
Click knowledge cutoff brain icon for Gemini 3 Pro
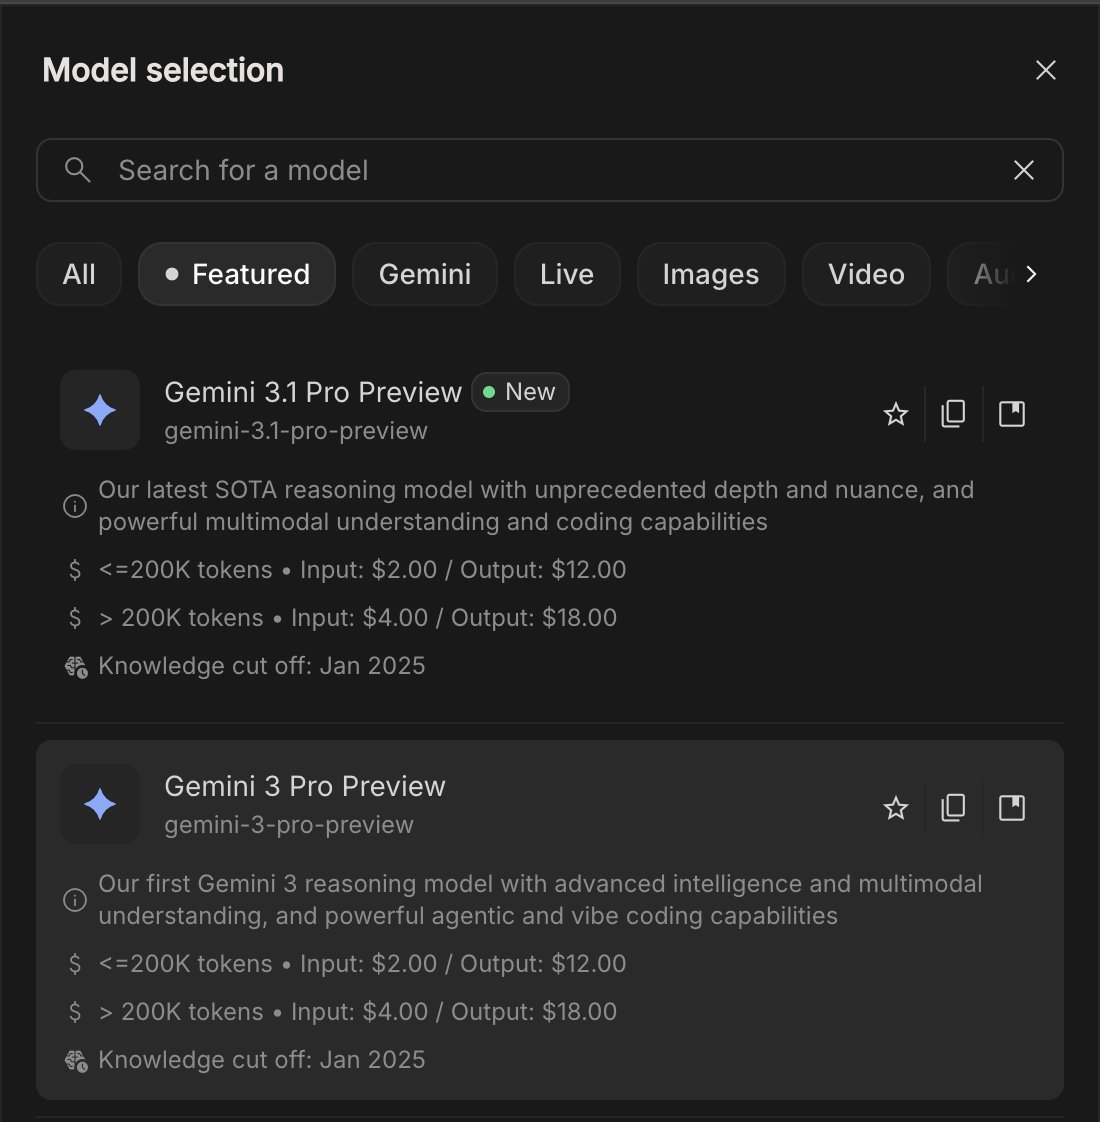point(76,1061)
